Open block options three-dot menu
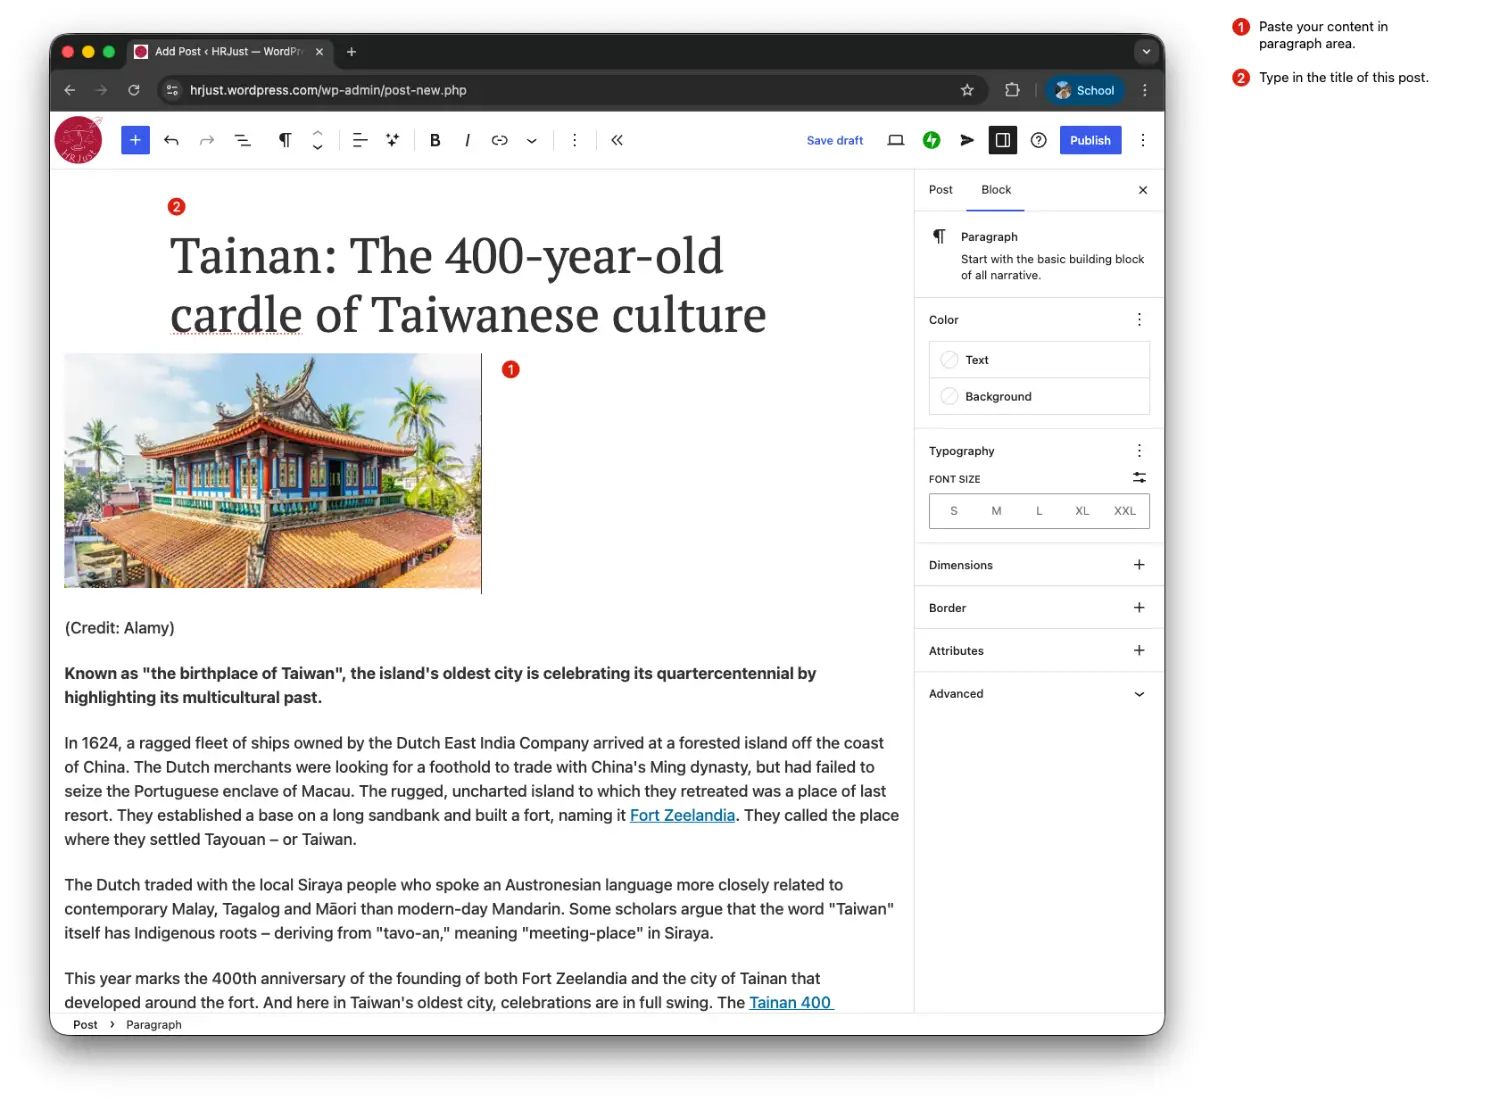1500x1101 pixels. [574, 140]
